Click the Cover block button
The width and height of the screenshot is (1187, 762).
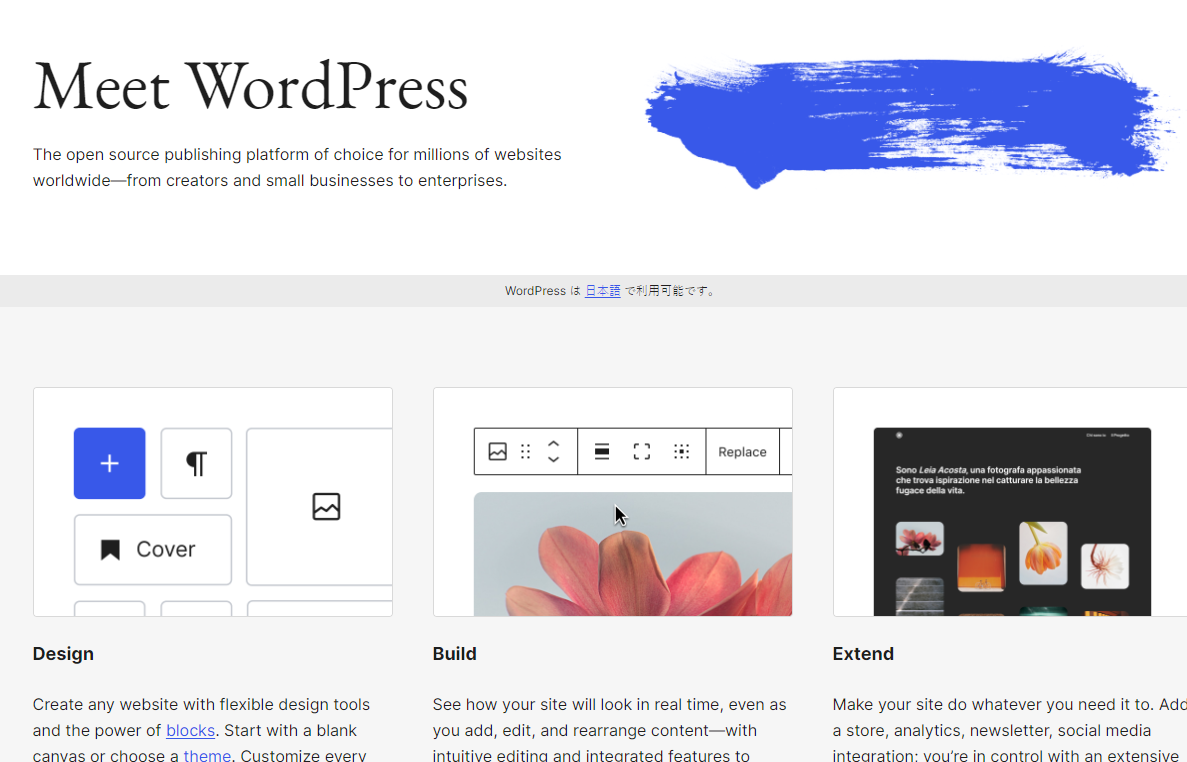coord(153,549)
